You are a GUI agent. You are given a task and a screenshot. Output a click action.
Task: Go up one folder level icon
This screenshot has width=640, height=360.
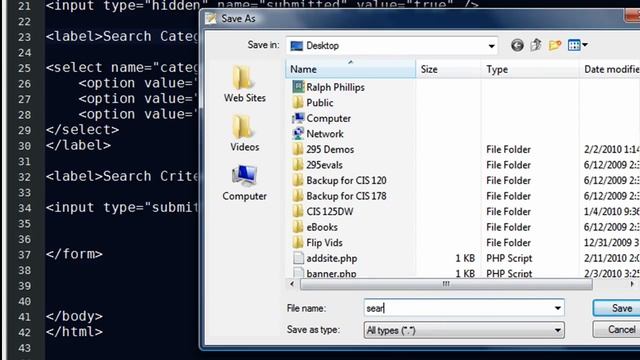pos(536,45)
